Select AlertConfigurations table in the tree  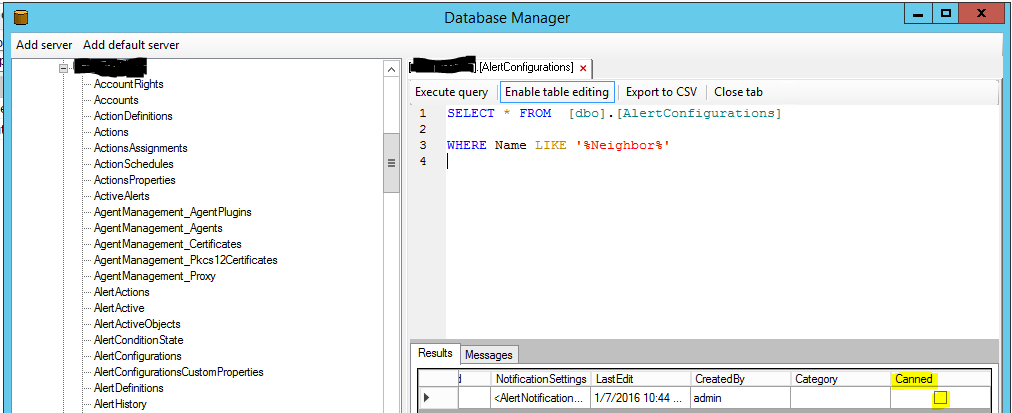(x=137, y=356)
